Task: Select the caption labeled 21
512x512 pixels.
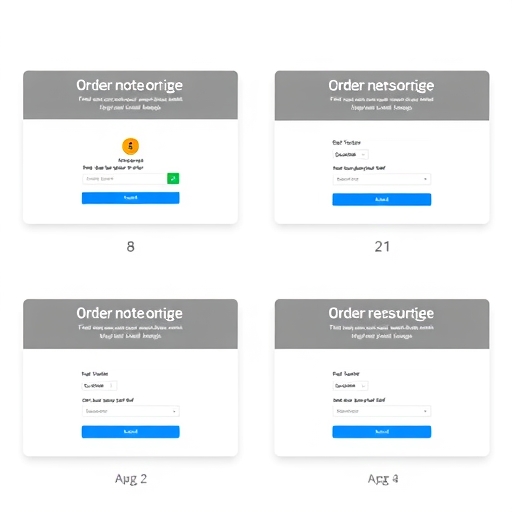Action: 382,247
